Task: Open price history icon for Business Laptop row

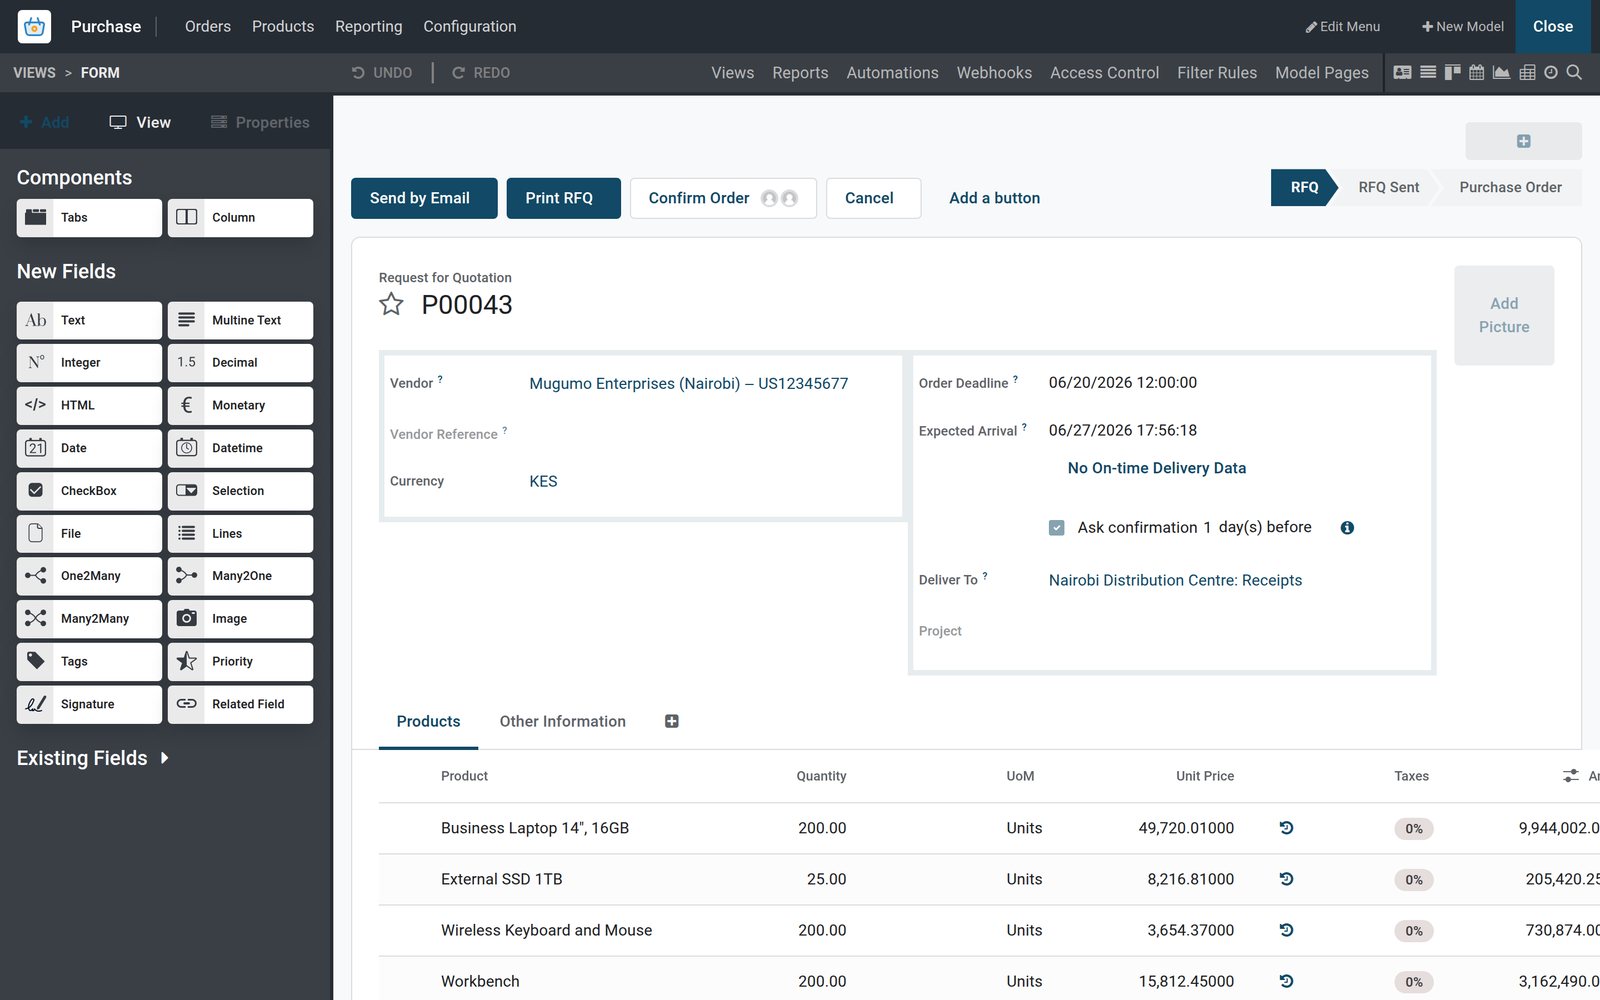Action: [1286, 828]
